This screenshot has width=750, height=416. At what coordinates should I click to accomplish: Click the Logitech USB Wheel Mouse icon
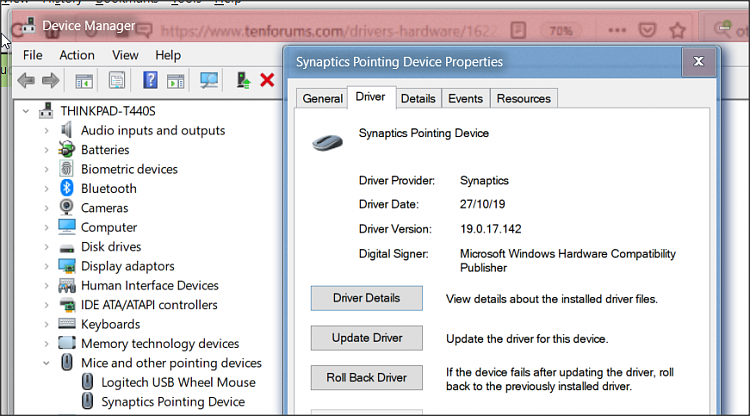point(87,382)
